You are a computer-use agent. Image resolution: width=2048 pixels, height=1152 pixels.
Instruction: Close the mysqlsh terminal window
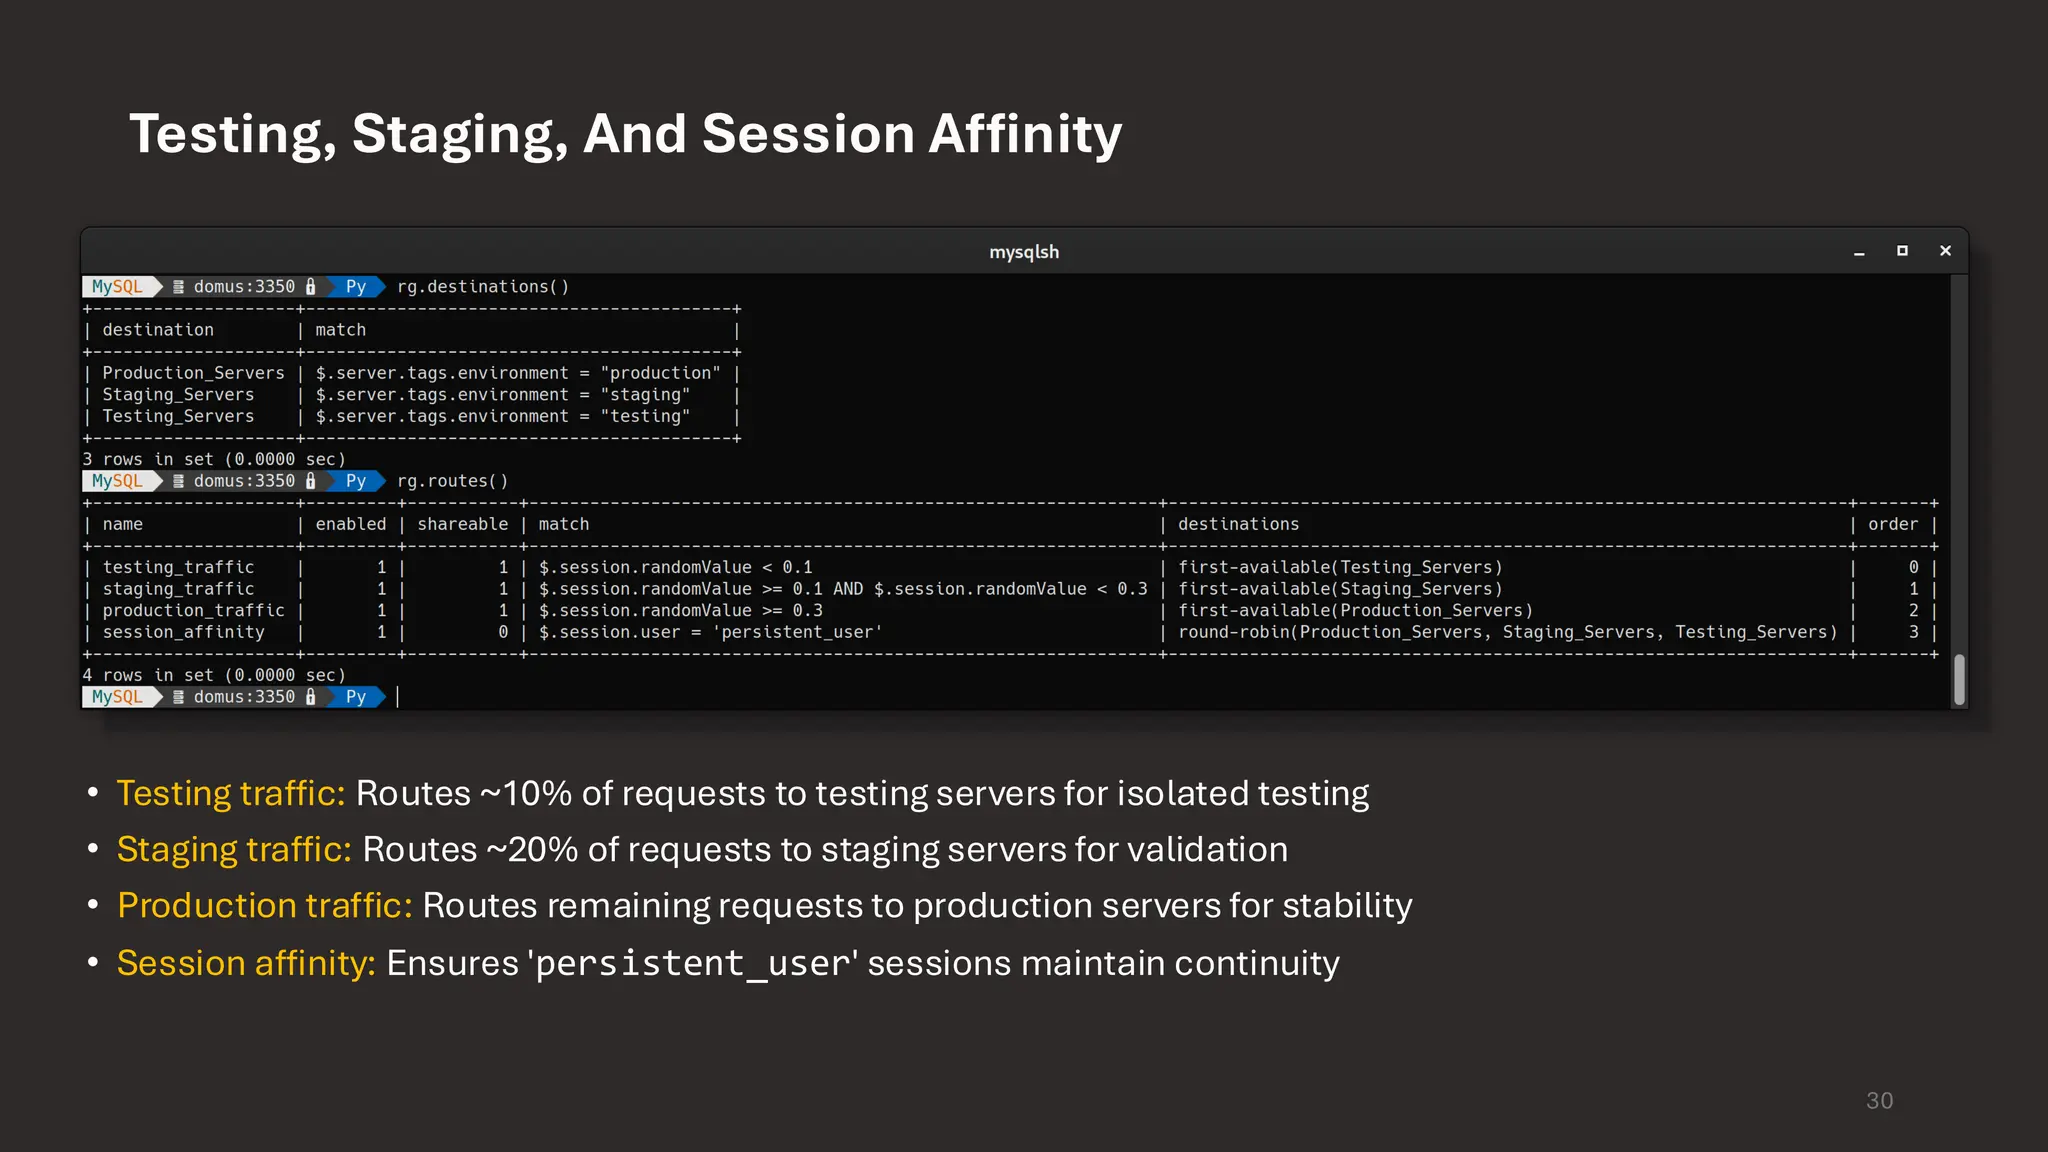[1945, 251]
